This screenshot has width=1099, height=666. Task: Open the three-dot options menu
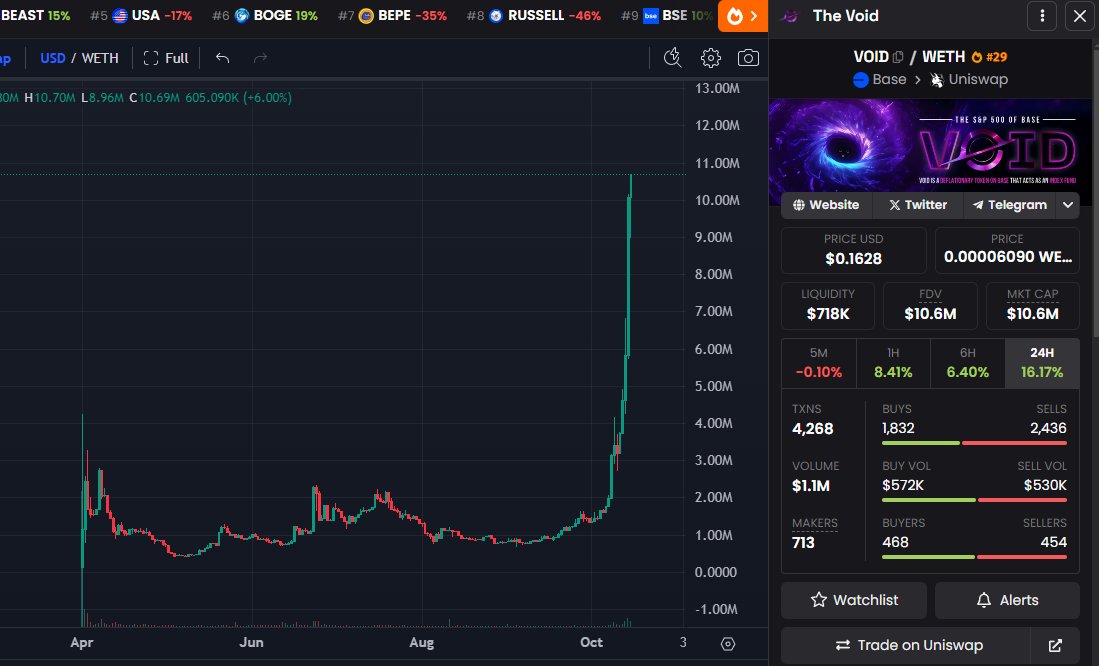pyautogui.click(x=1042, y=15)
